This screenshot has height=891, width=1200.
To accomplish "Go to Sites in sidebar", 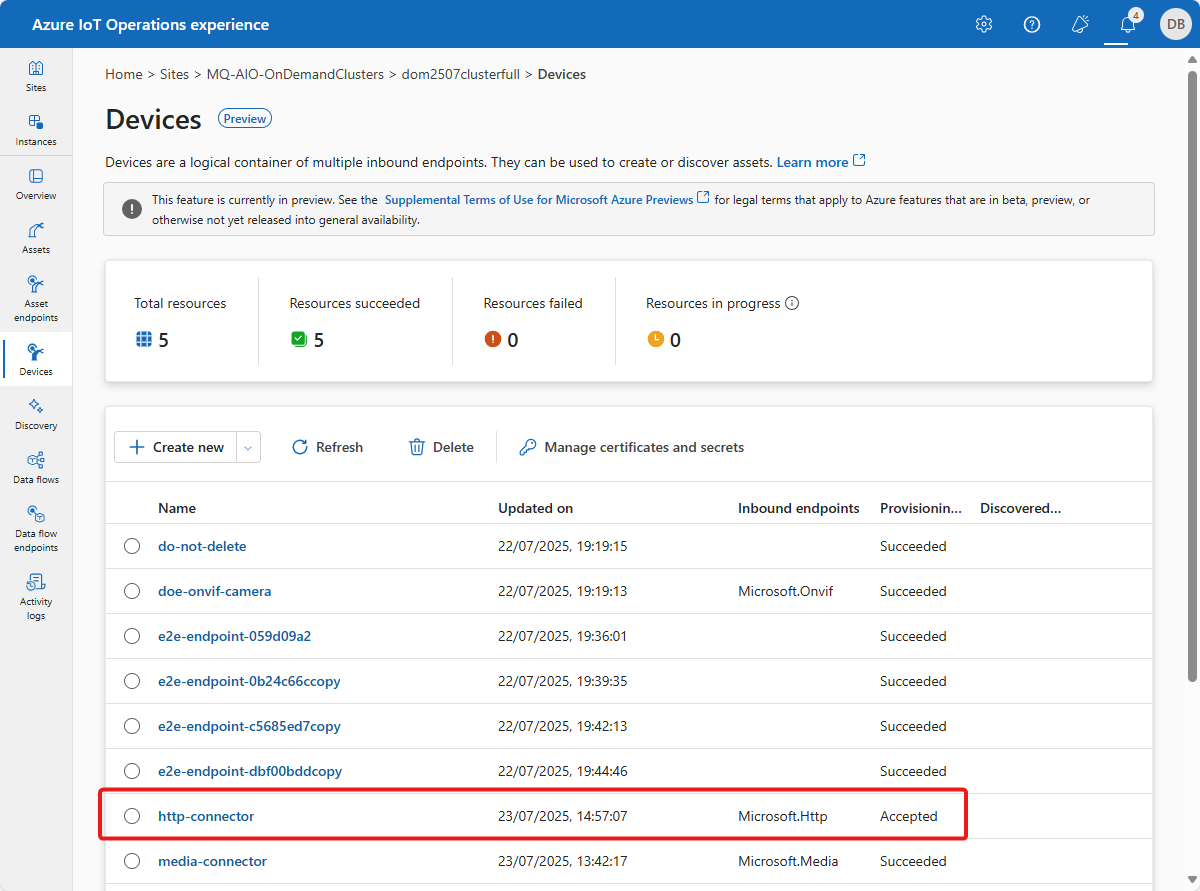I will pyautogui.click(x=36, y=76).
